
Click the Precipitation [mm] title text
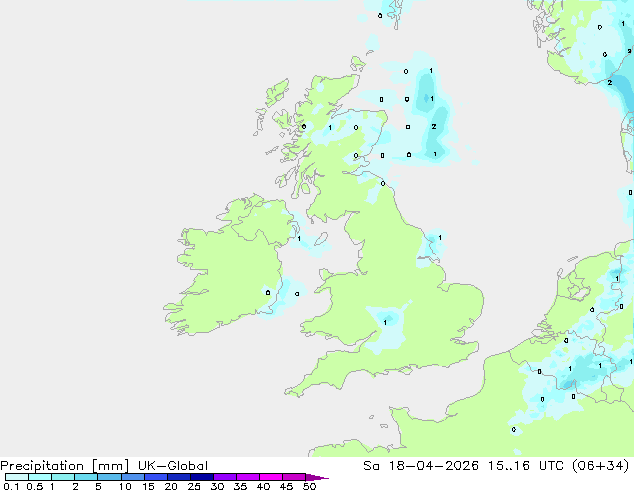click(x=65, y=466)
